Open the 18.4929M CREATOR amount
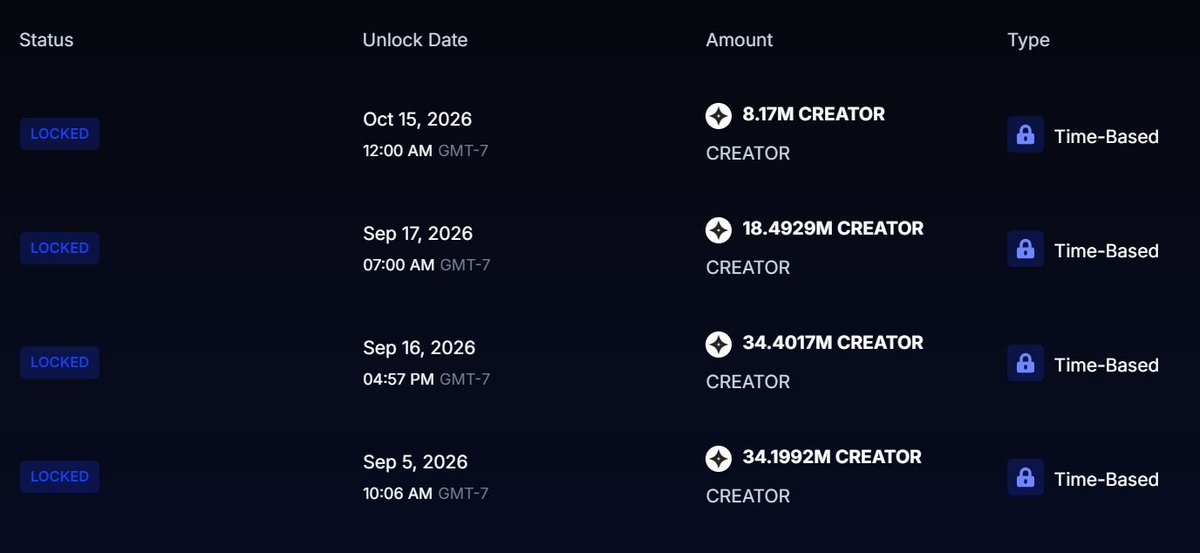This screenshot has width=1200, height=553. (x=832, y=229)
